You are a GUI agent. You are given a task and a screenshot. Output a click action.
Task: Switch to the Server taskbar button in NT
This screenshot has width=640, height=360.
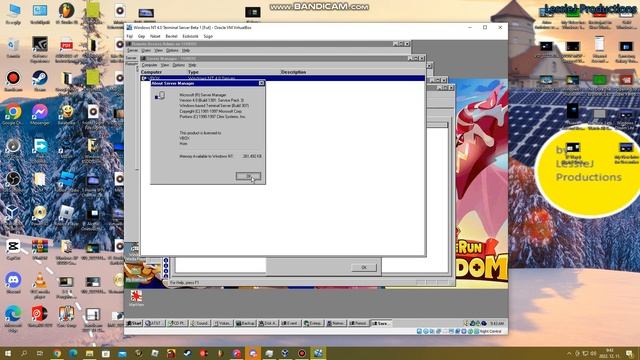click(381, 323)
